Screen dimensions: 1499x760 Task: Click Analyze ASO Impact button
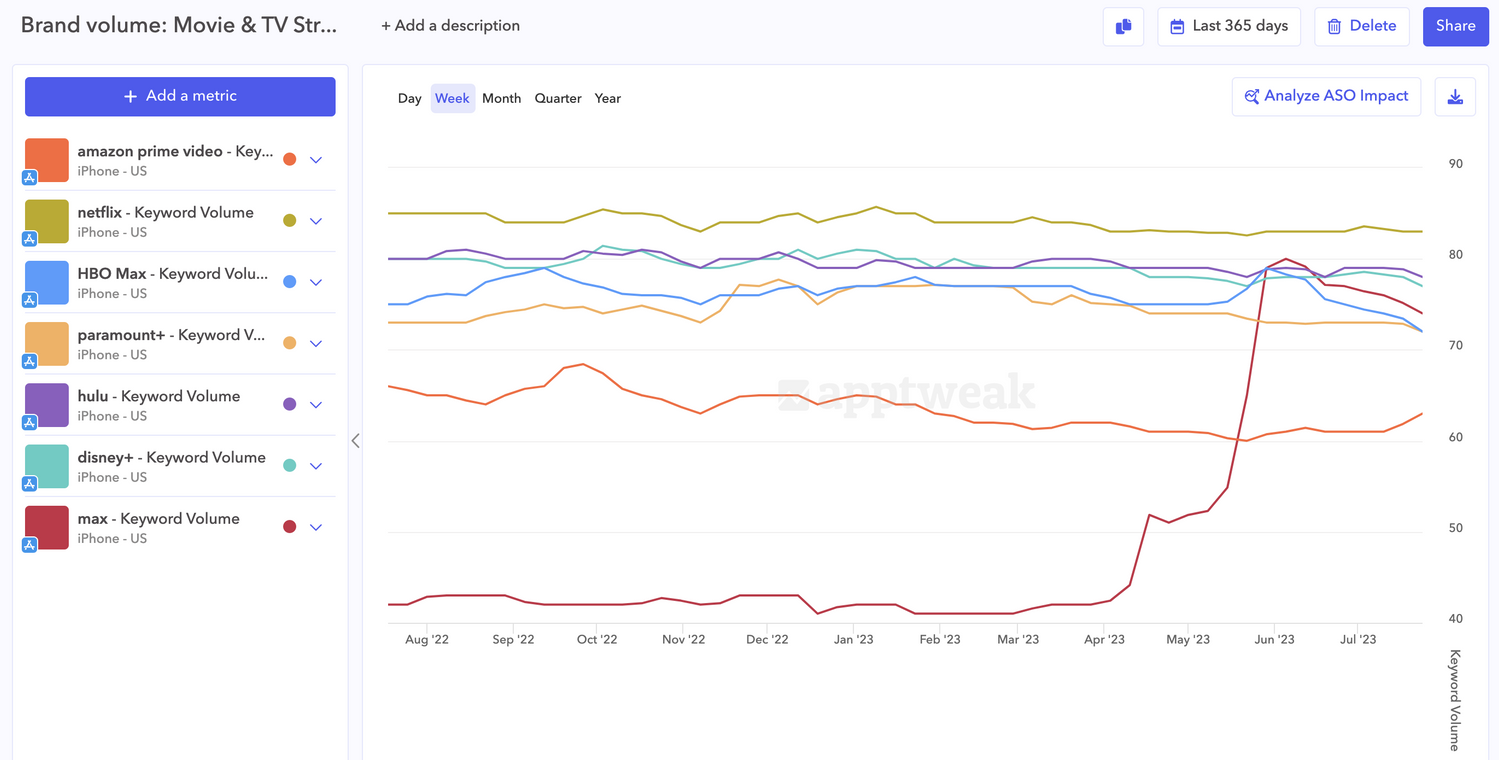(x=1326, y=97)
